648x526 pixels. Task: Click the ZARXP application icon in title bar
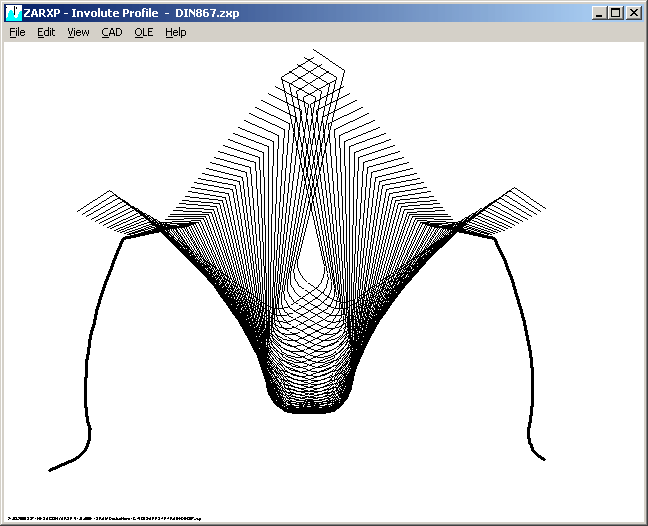click(13, 13)
